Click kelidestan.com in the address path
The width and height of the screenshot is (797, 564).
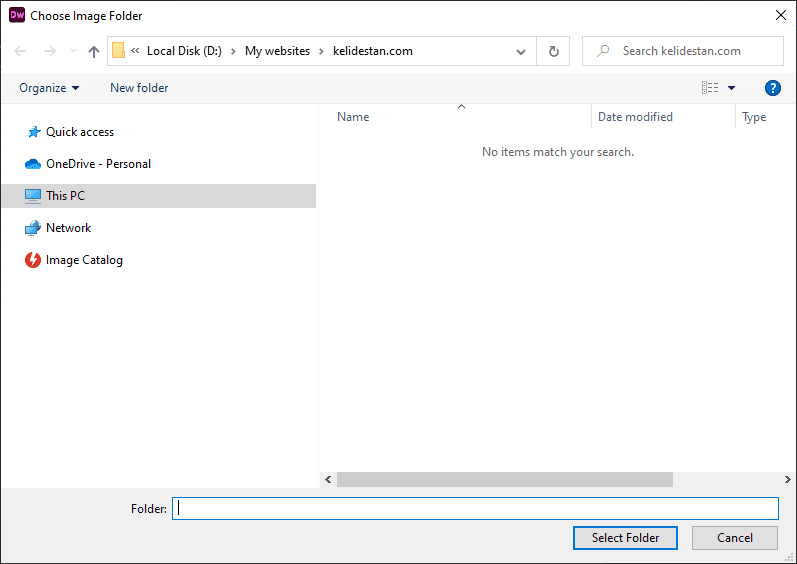pos(373,51)
